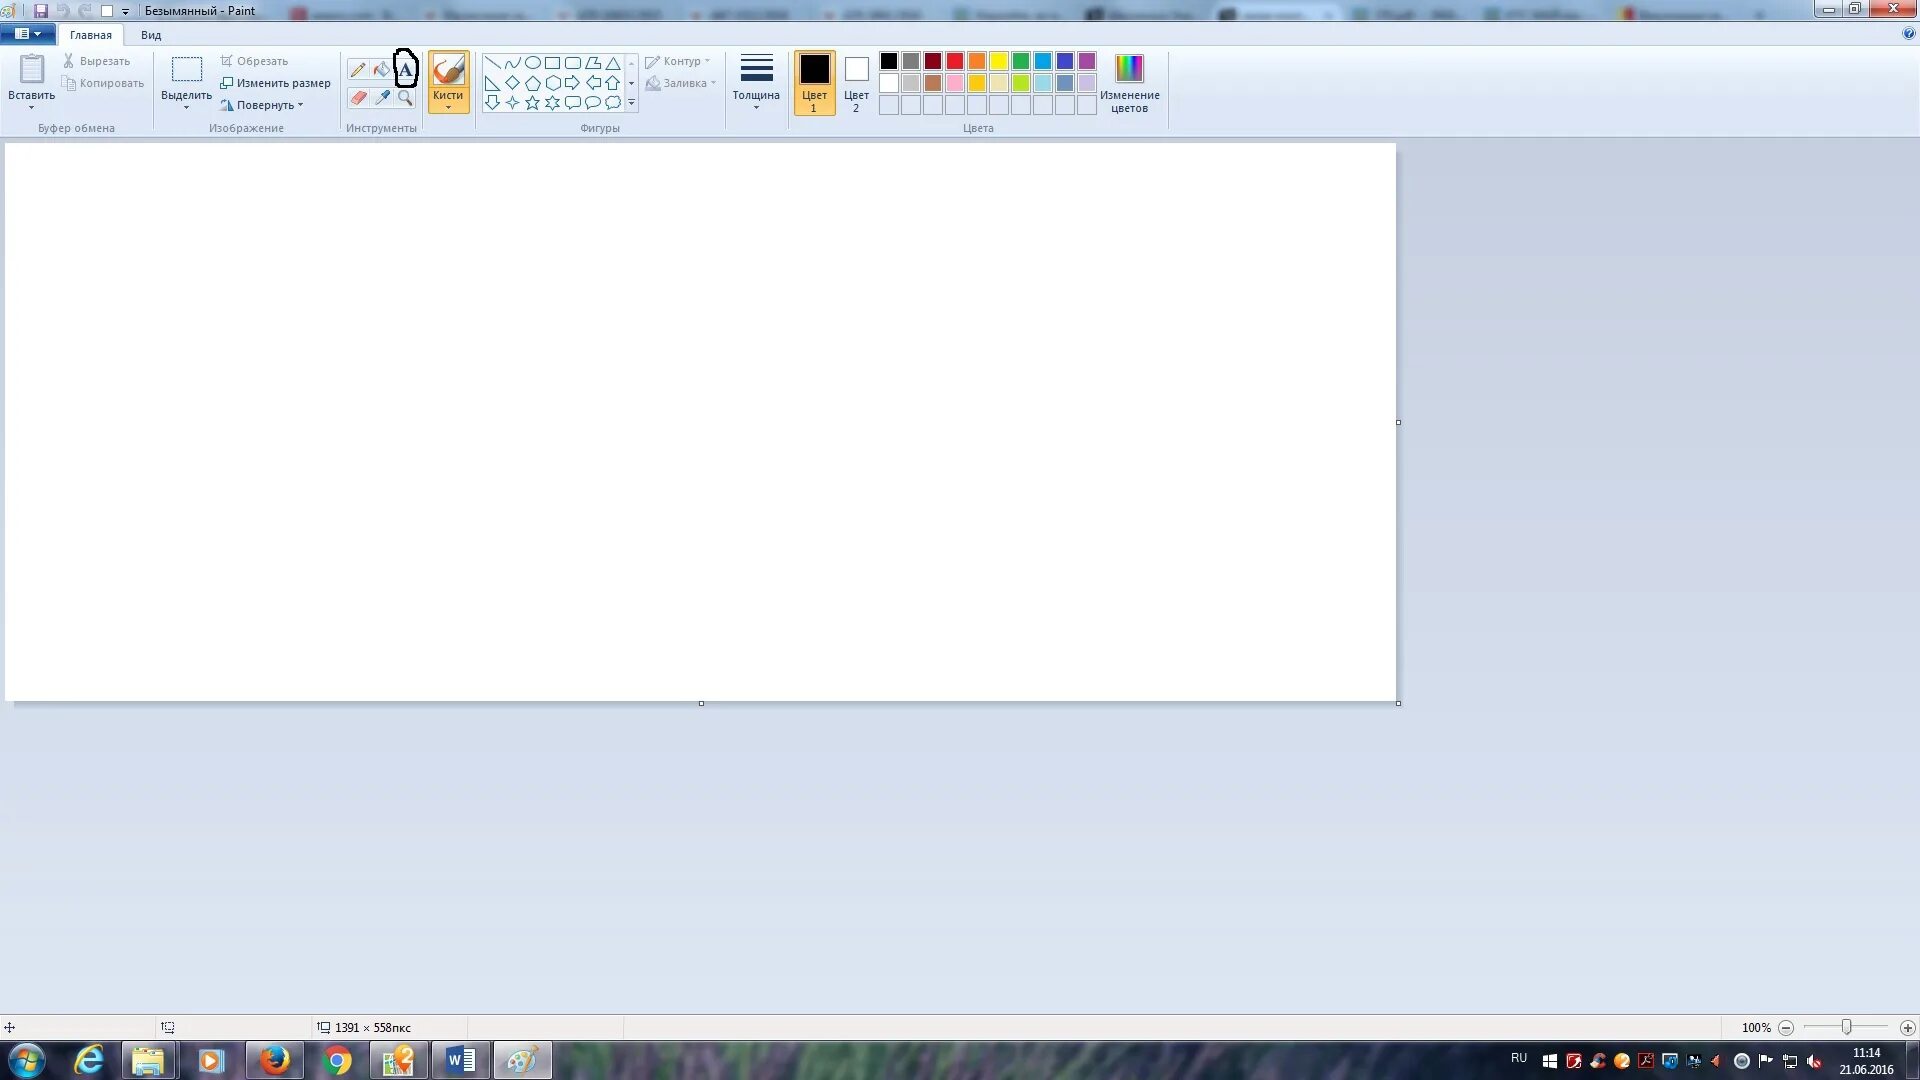
Task: Pick the purple color swatch
Action: pos(1087,61)
